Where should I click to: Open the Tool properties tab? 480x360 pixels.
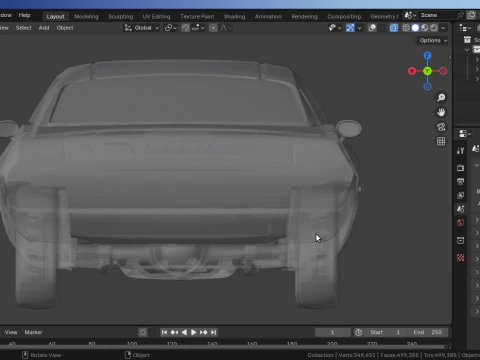point(461,151)
